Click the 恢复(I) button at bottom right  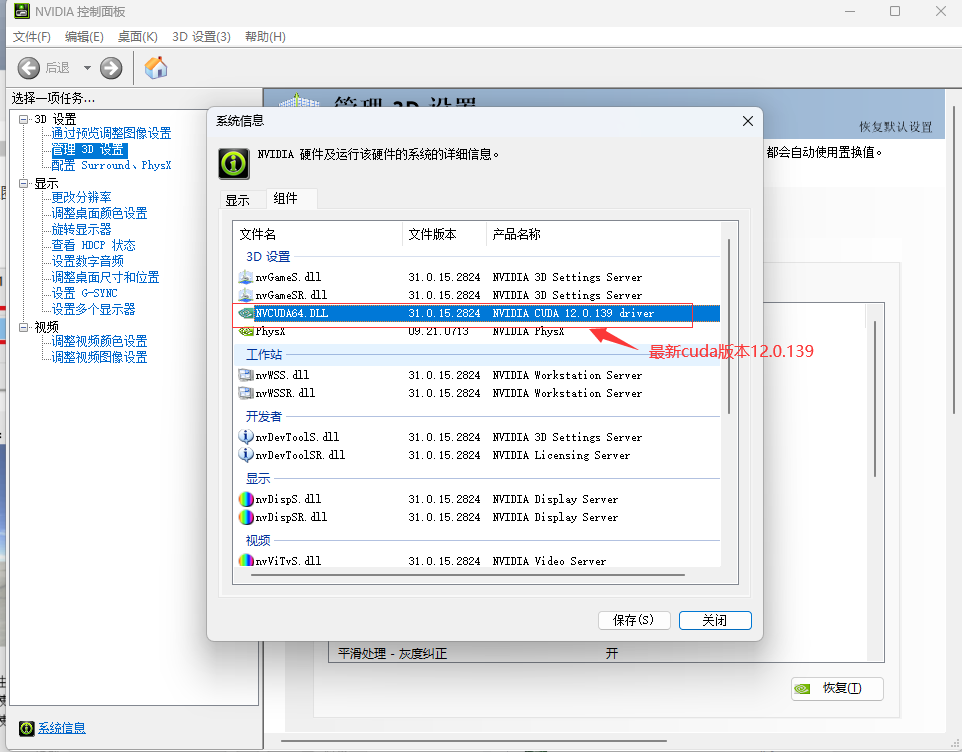point(837,689)
